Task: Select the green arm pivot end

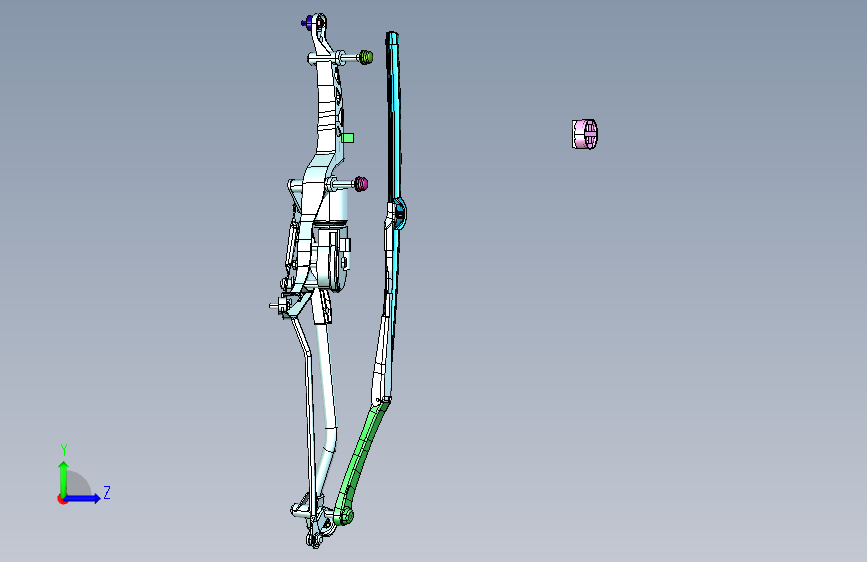Action: (343, 517)
